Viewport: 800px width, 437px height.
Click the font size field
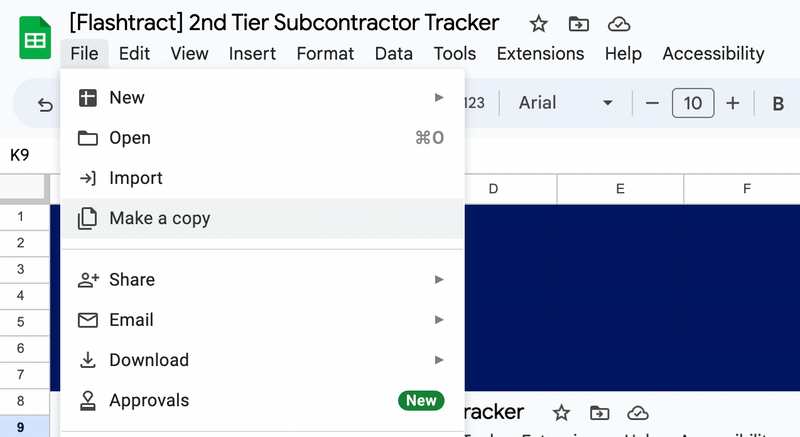click(693, 103)
